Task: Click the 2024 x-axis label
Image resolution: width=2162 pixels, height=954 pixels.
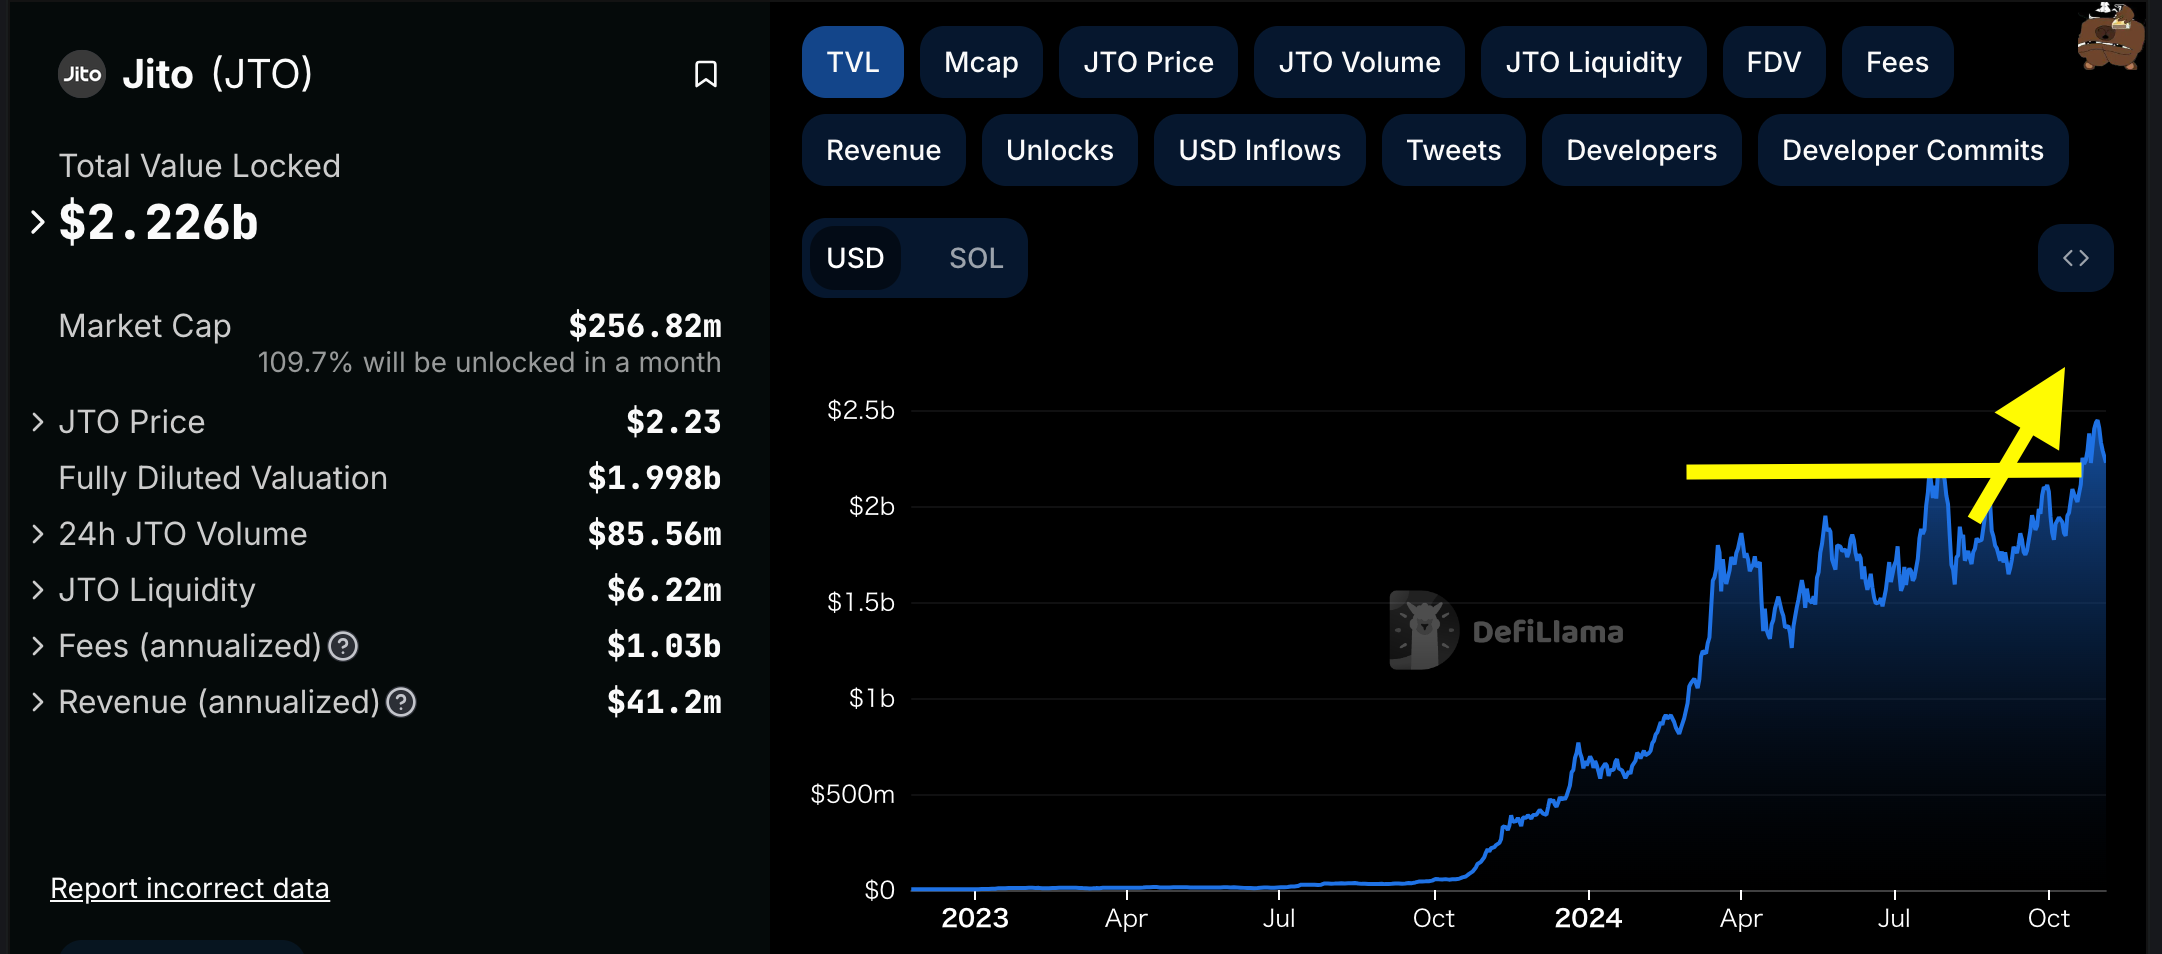Action: tap(1588, 918)
